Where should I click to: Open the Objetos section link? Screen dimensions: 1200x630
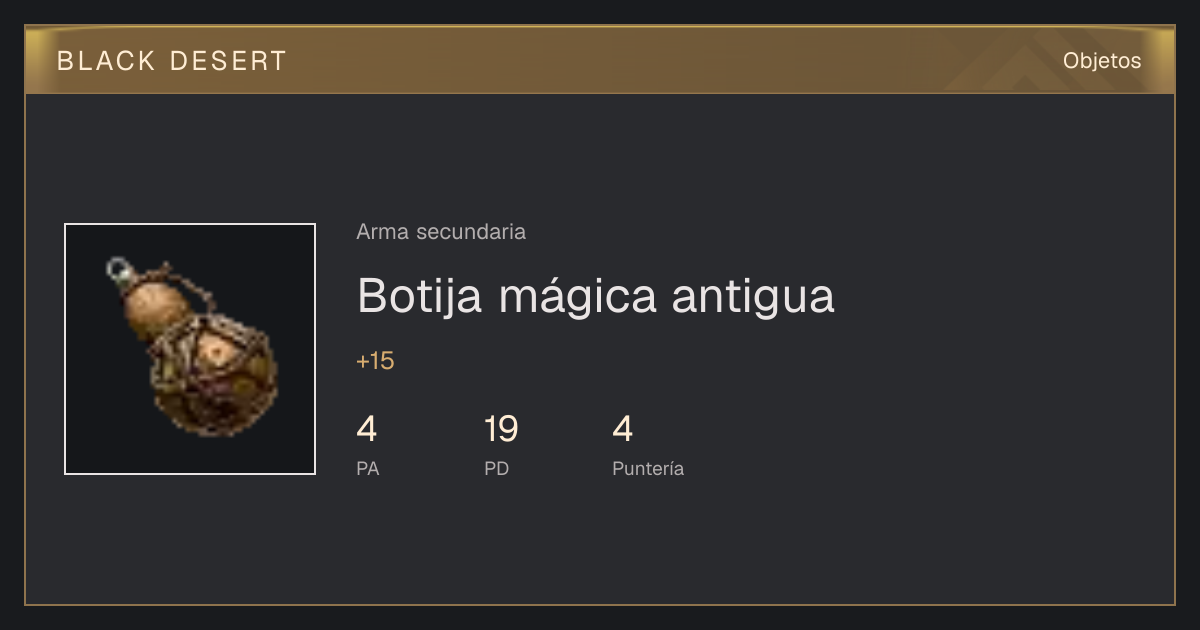tap(1102, 61)
